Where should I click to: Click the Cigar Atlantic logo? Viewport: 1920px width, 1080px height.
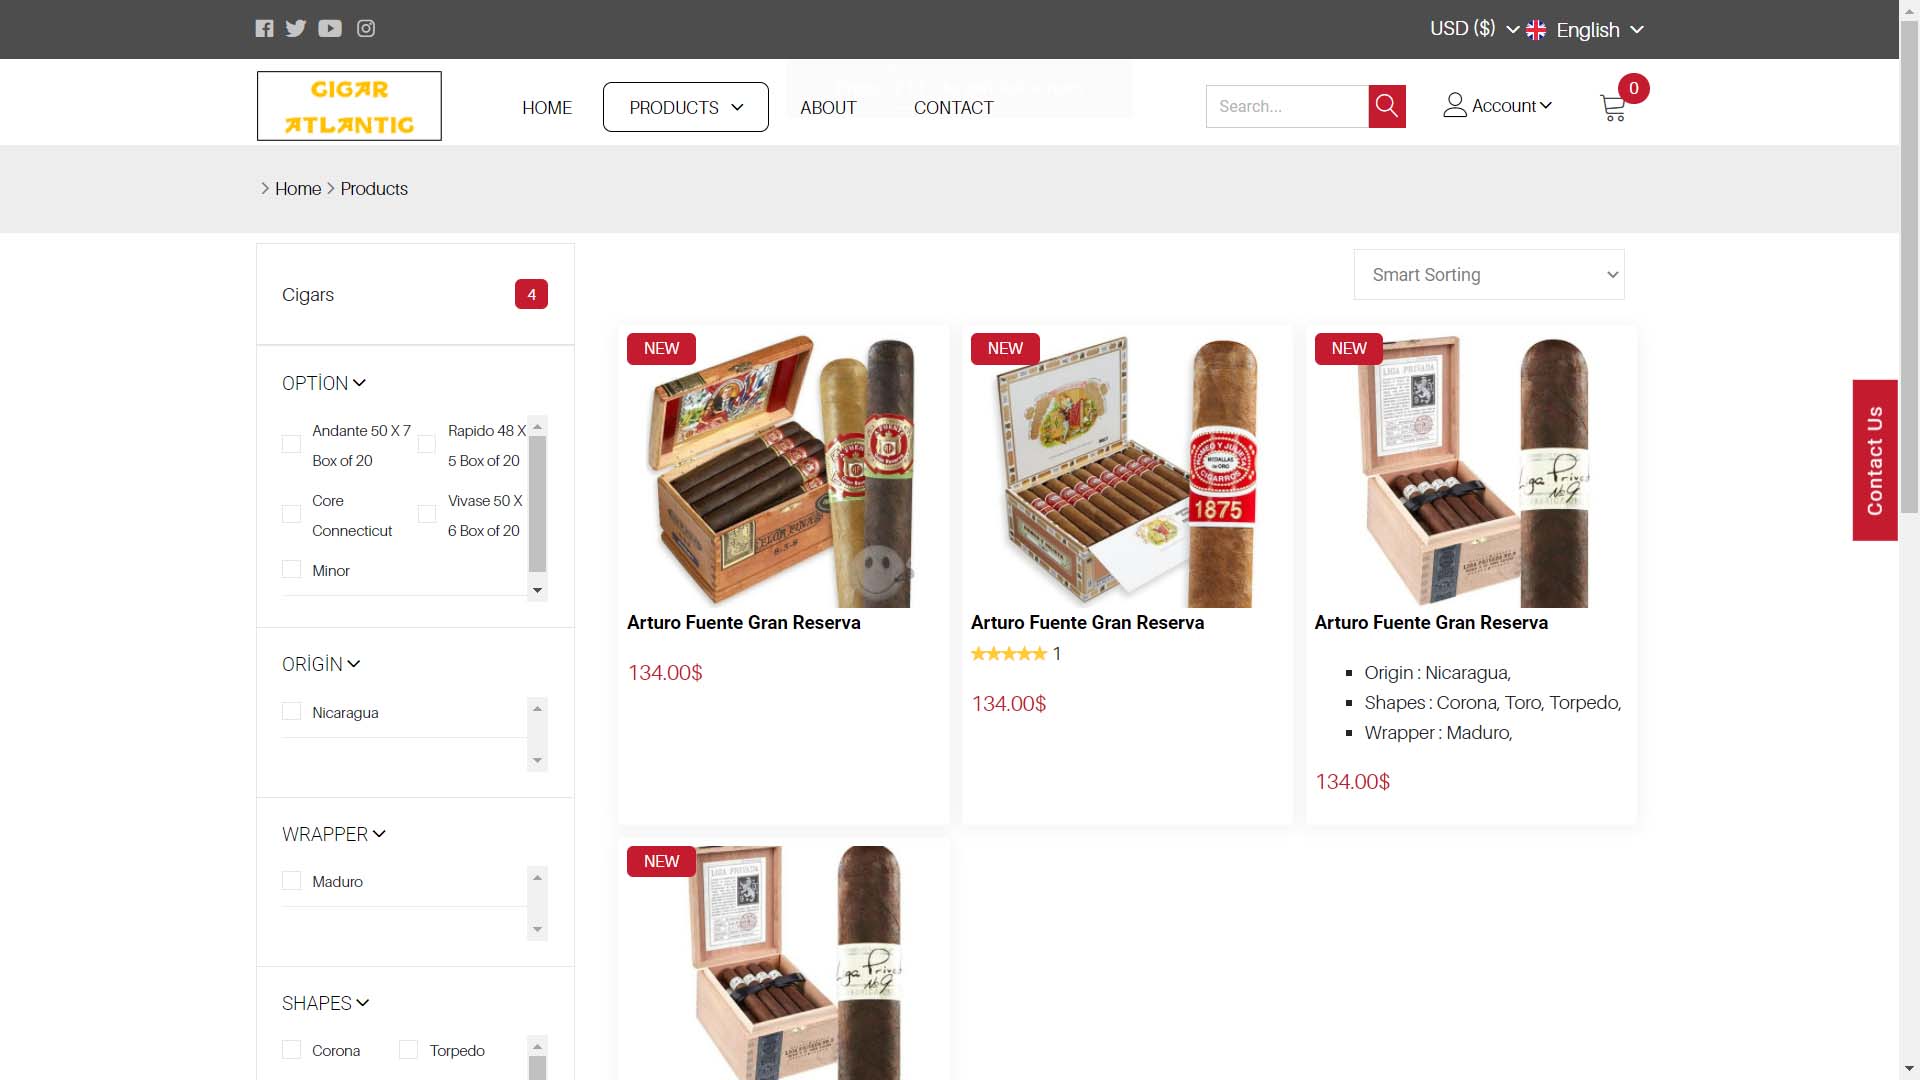pos(349,106)
